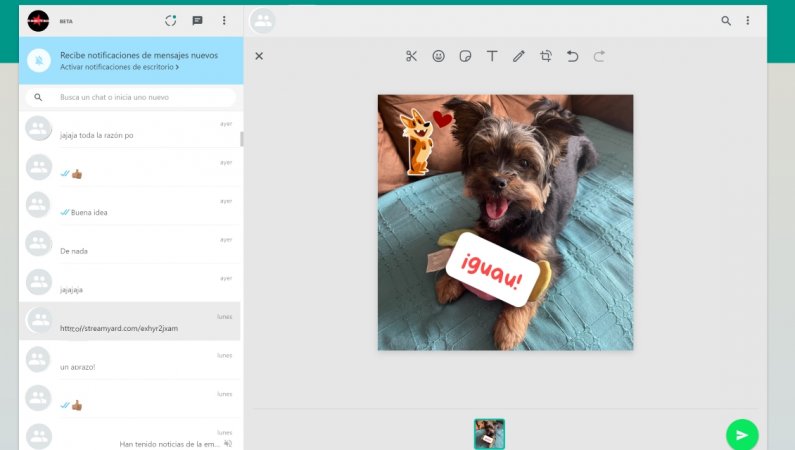The height and width of the screenshot is (450, 795).
Task: Send the edited image
Action: tap(742, 435)
